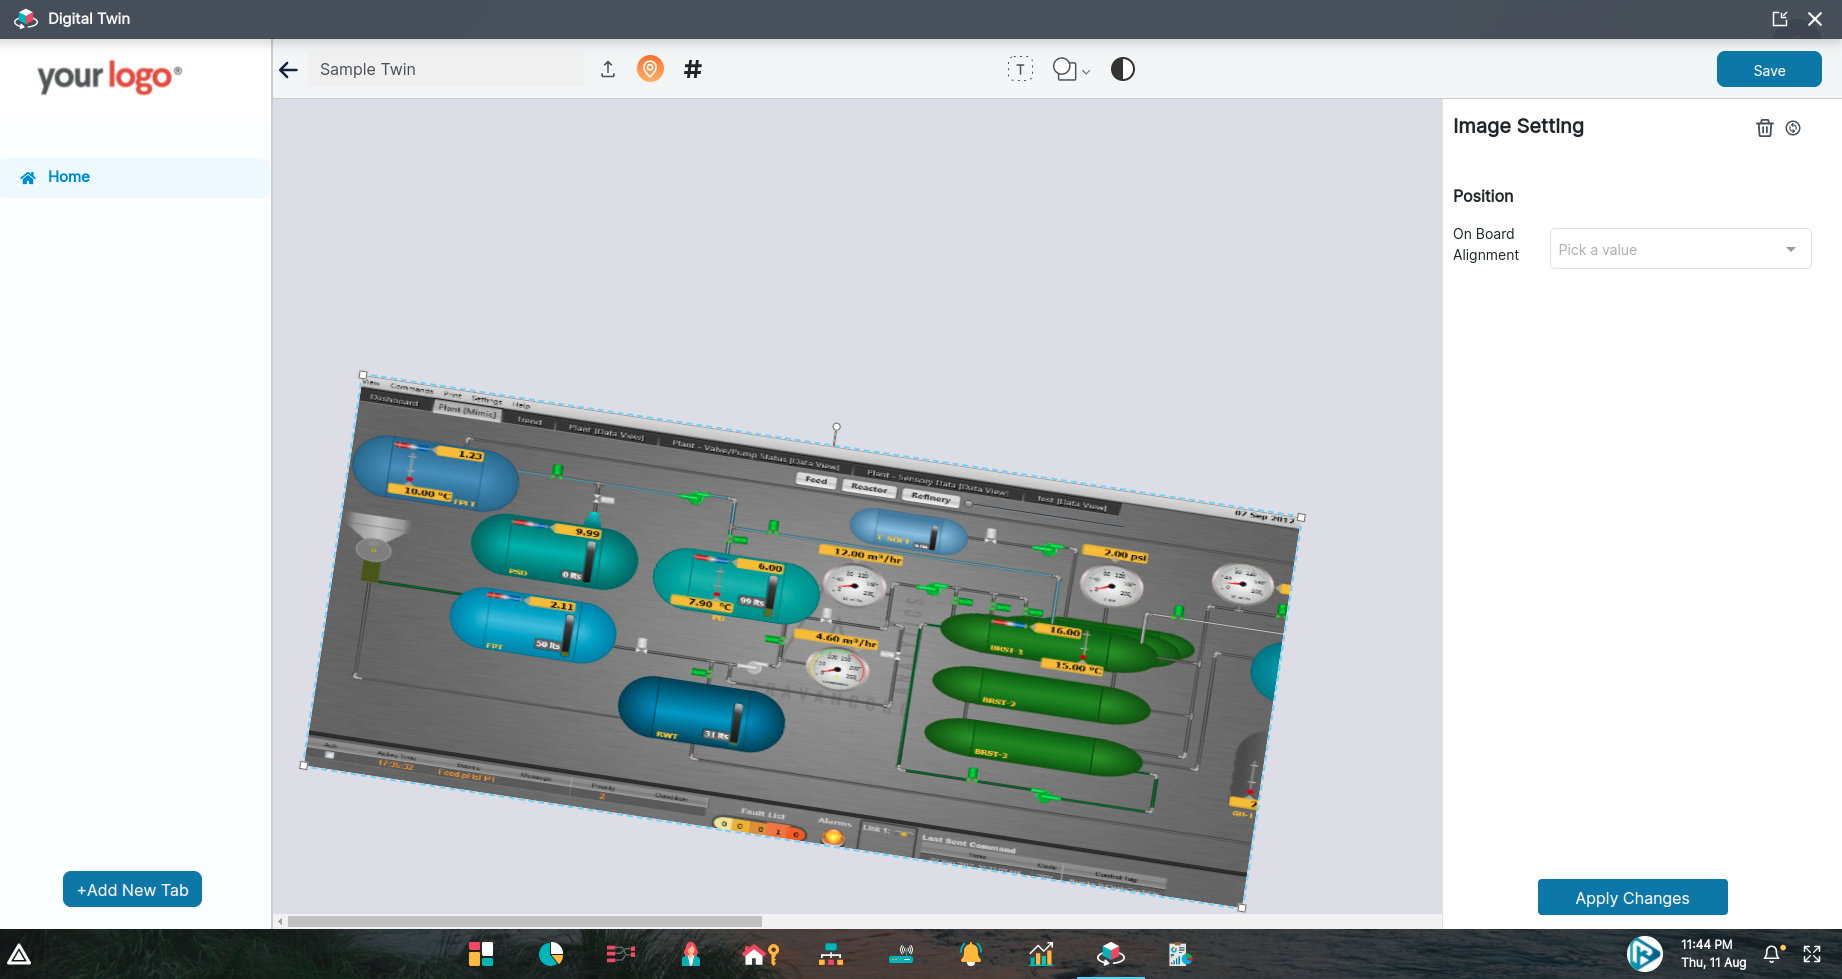This screenshot has height=979, width=1842.
Task: Click the horizontal scrollbar under canvas
Action: point(525,921)
